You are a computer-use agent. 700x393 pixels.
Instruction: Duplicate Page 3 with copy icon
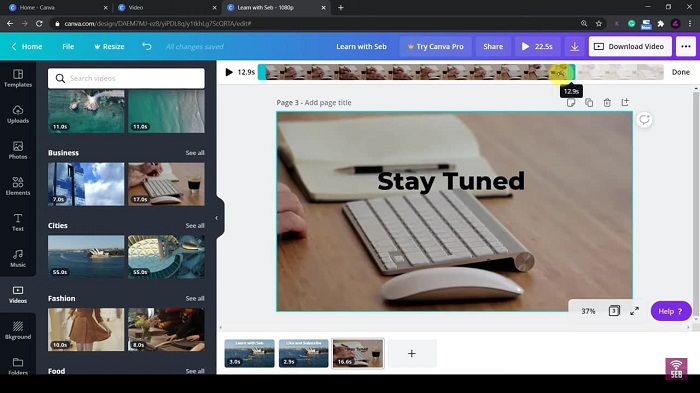[x=589, y=103]
